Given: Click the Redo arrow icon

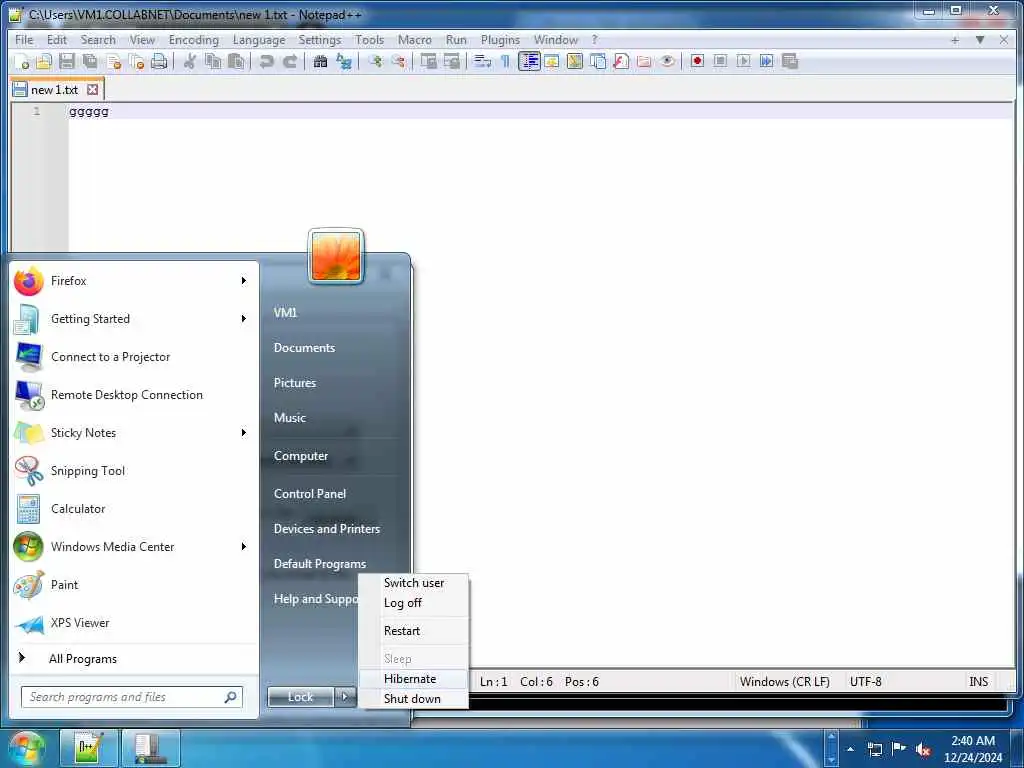Looking at the screenshot, I should pyautogui.click(x=290, y=61).
